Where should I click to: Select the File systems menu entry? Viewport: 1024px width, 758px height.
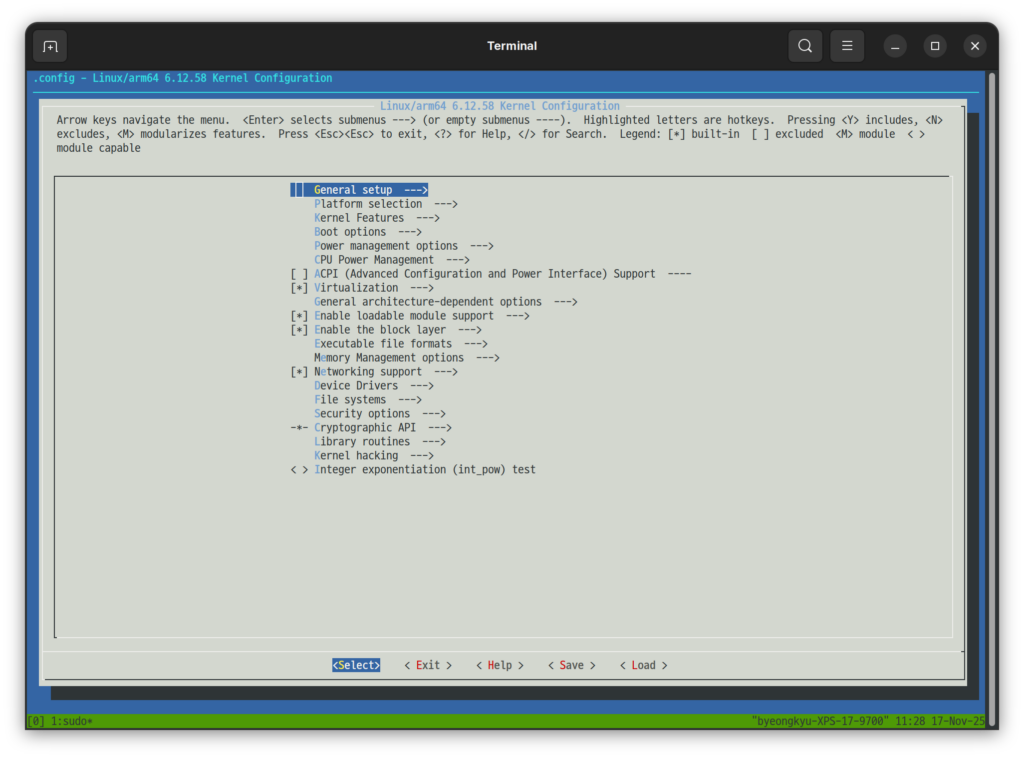pyautogui.click(x=367, y=400)
